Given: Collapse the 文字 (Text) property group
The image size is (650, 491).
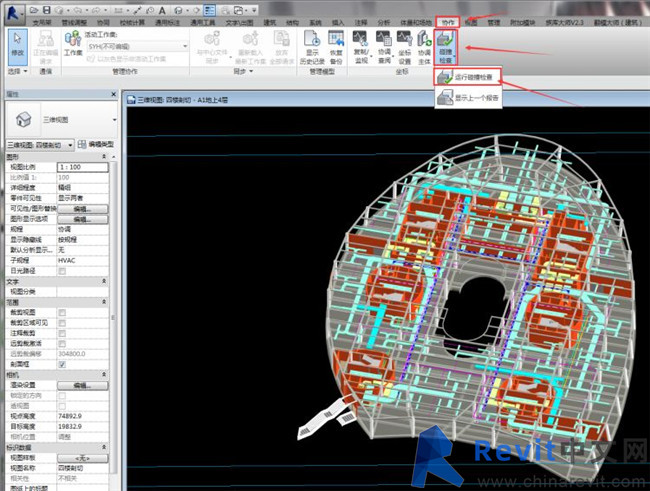Looking at the screenshot, I should 104,281.
